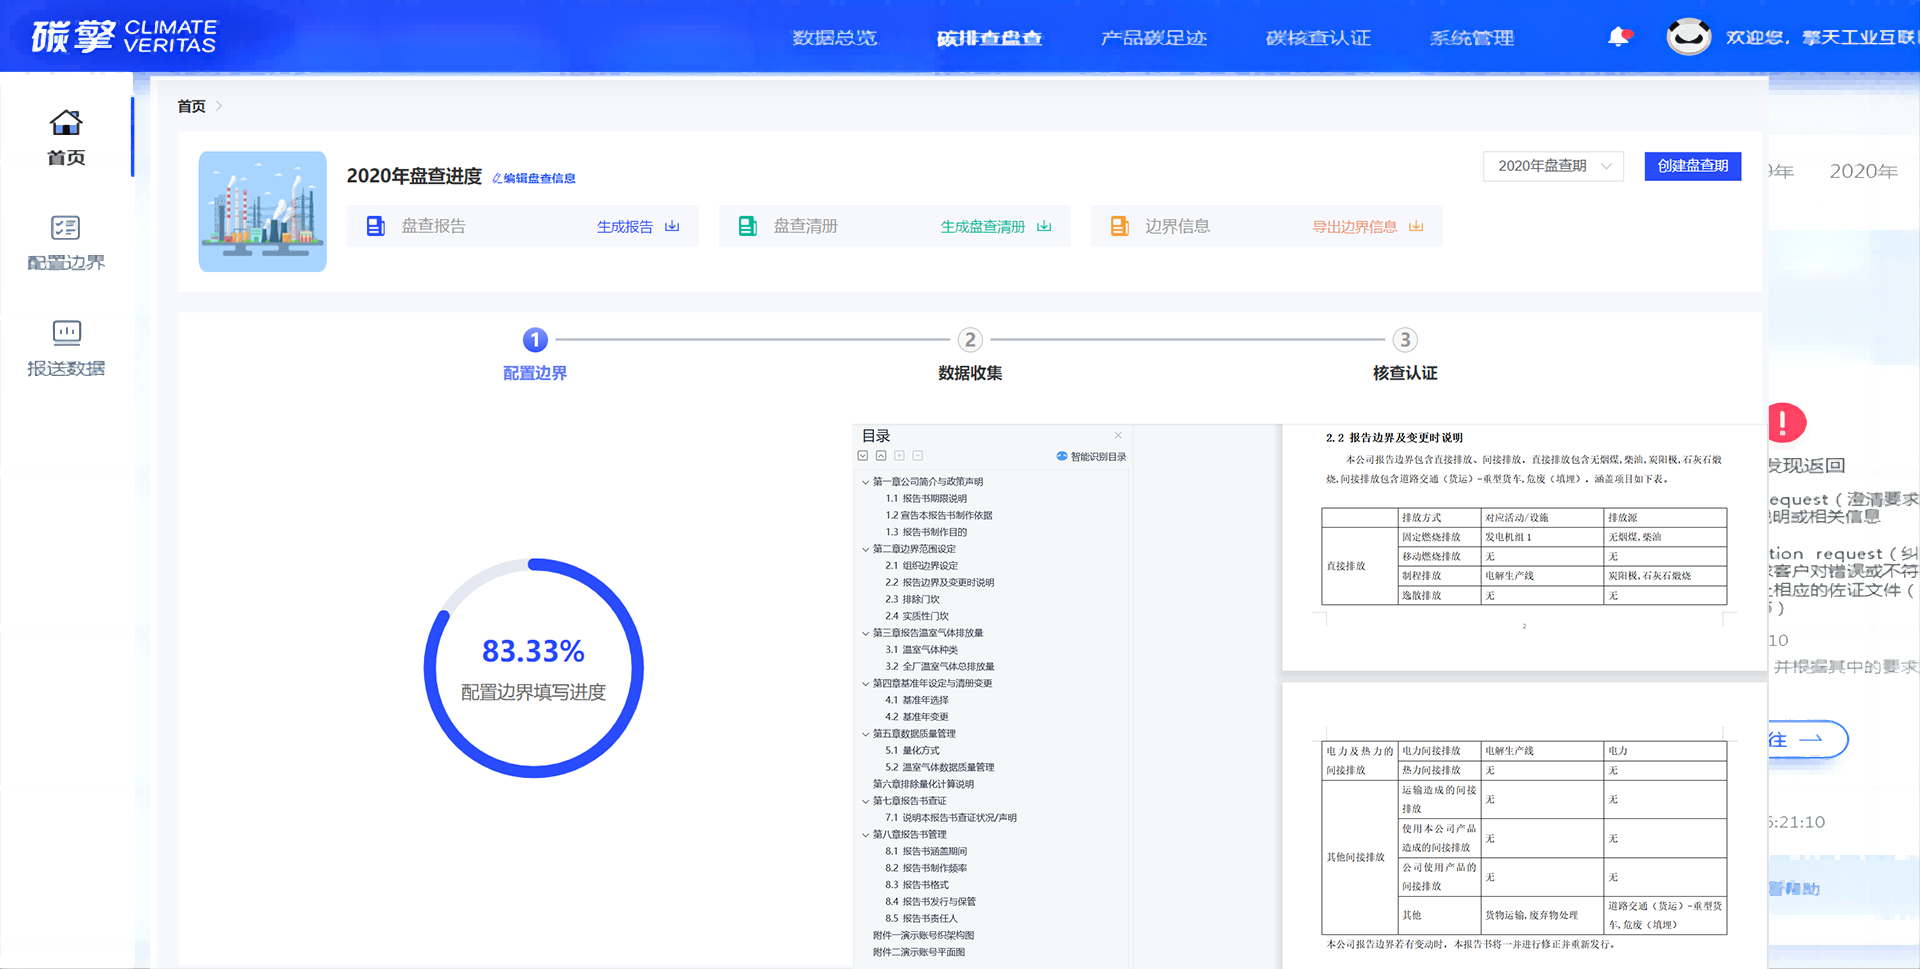Select 1.2 宣告本报告书制作依据
Image resolution: width=1920 pixels, height=969 pixels.
tap(939, 516)
